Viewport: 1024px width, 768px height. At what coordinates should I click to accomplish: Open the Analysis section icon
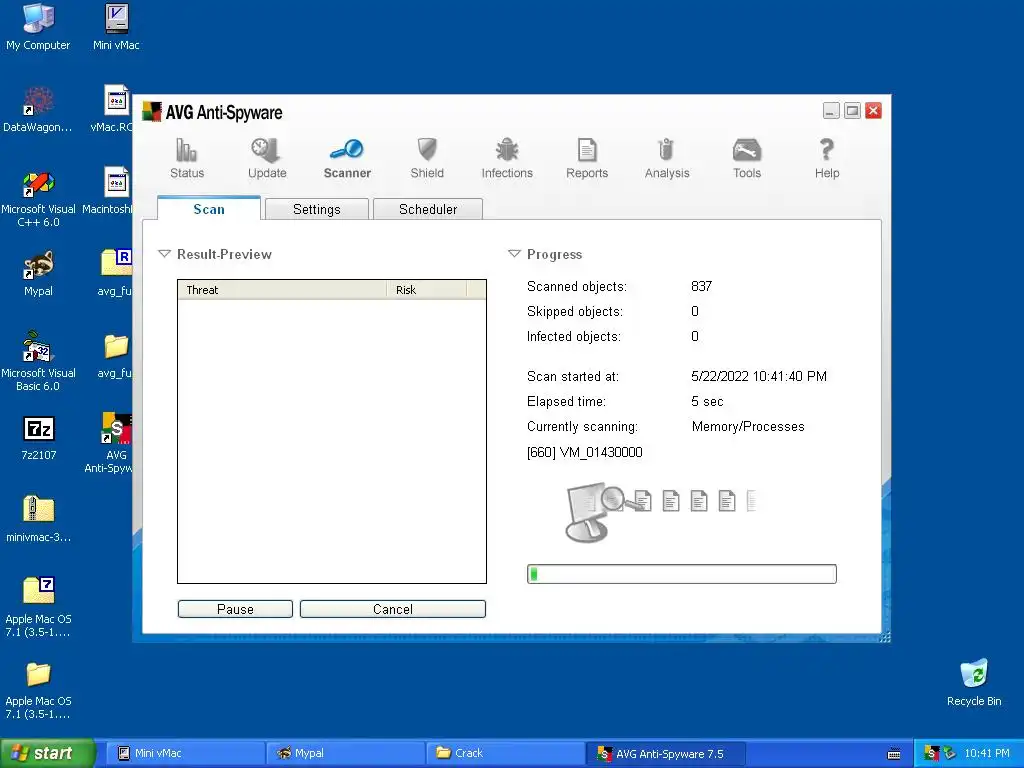(x=667, y=158)
